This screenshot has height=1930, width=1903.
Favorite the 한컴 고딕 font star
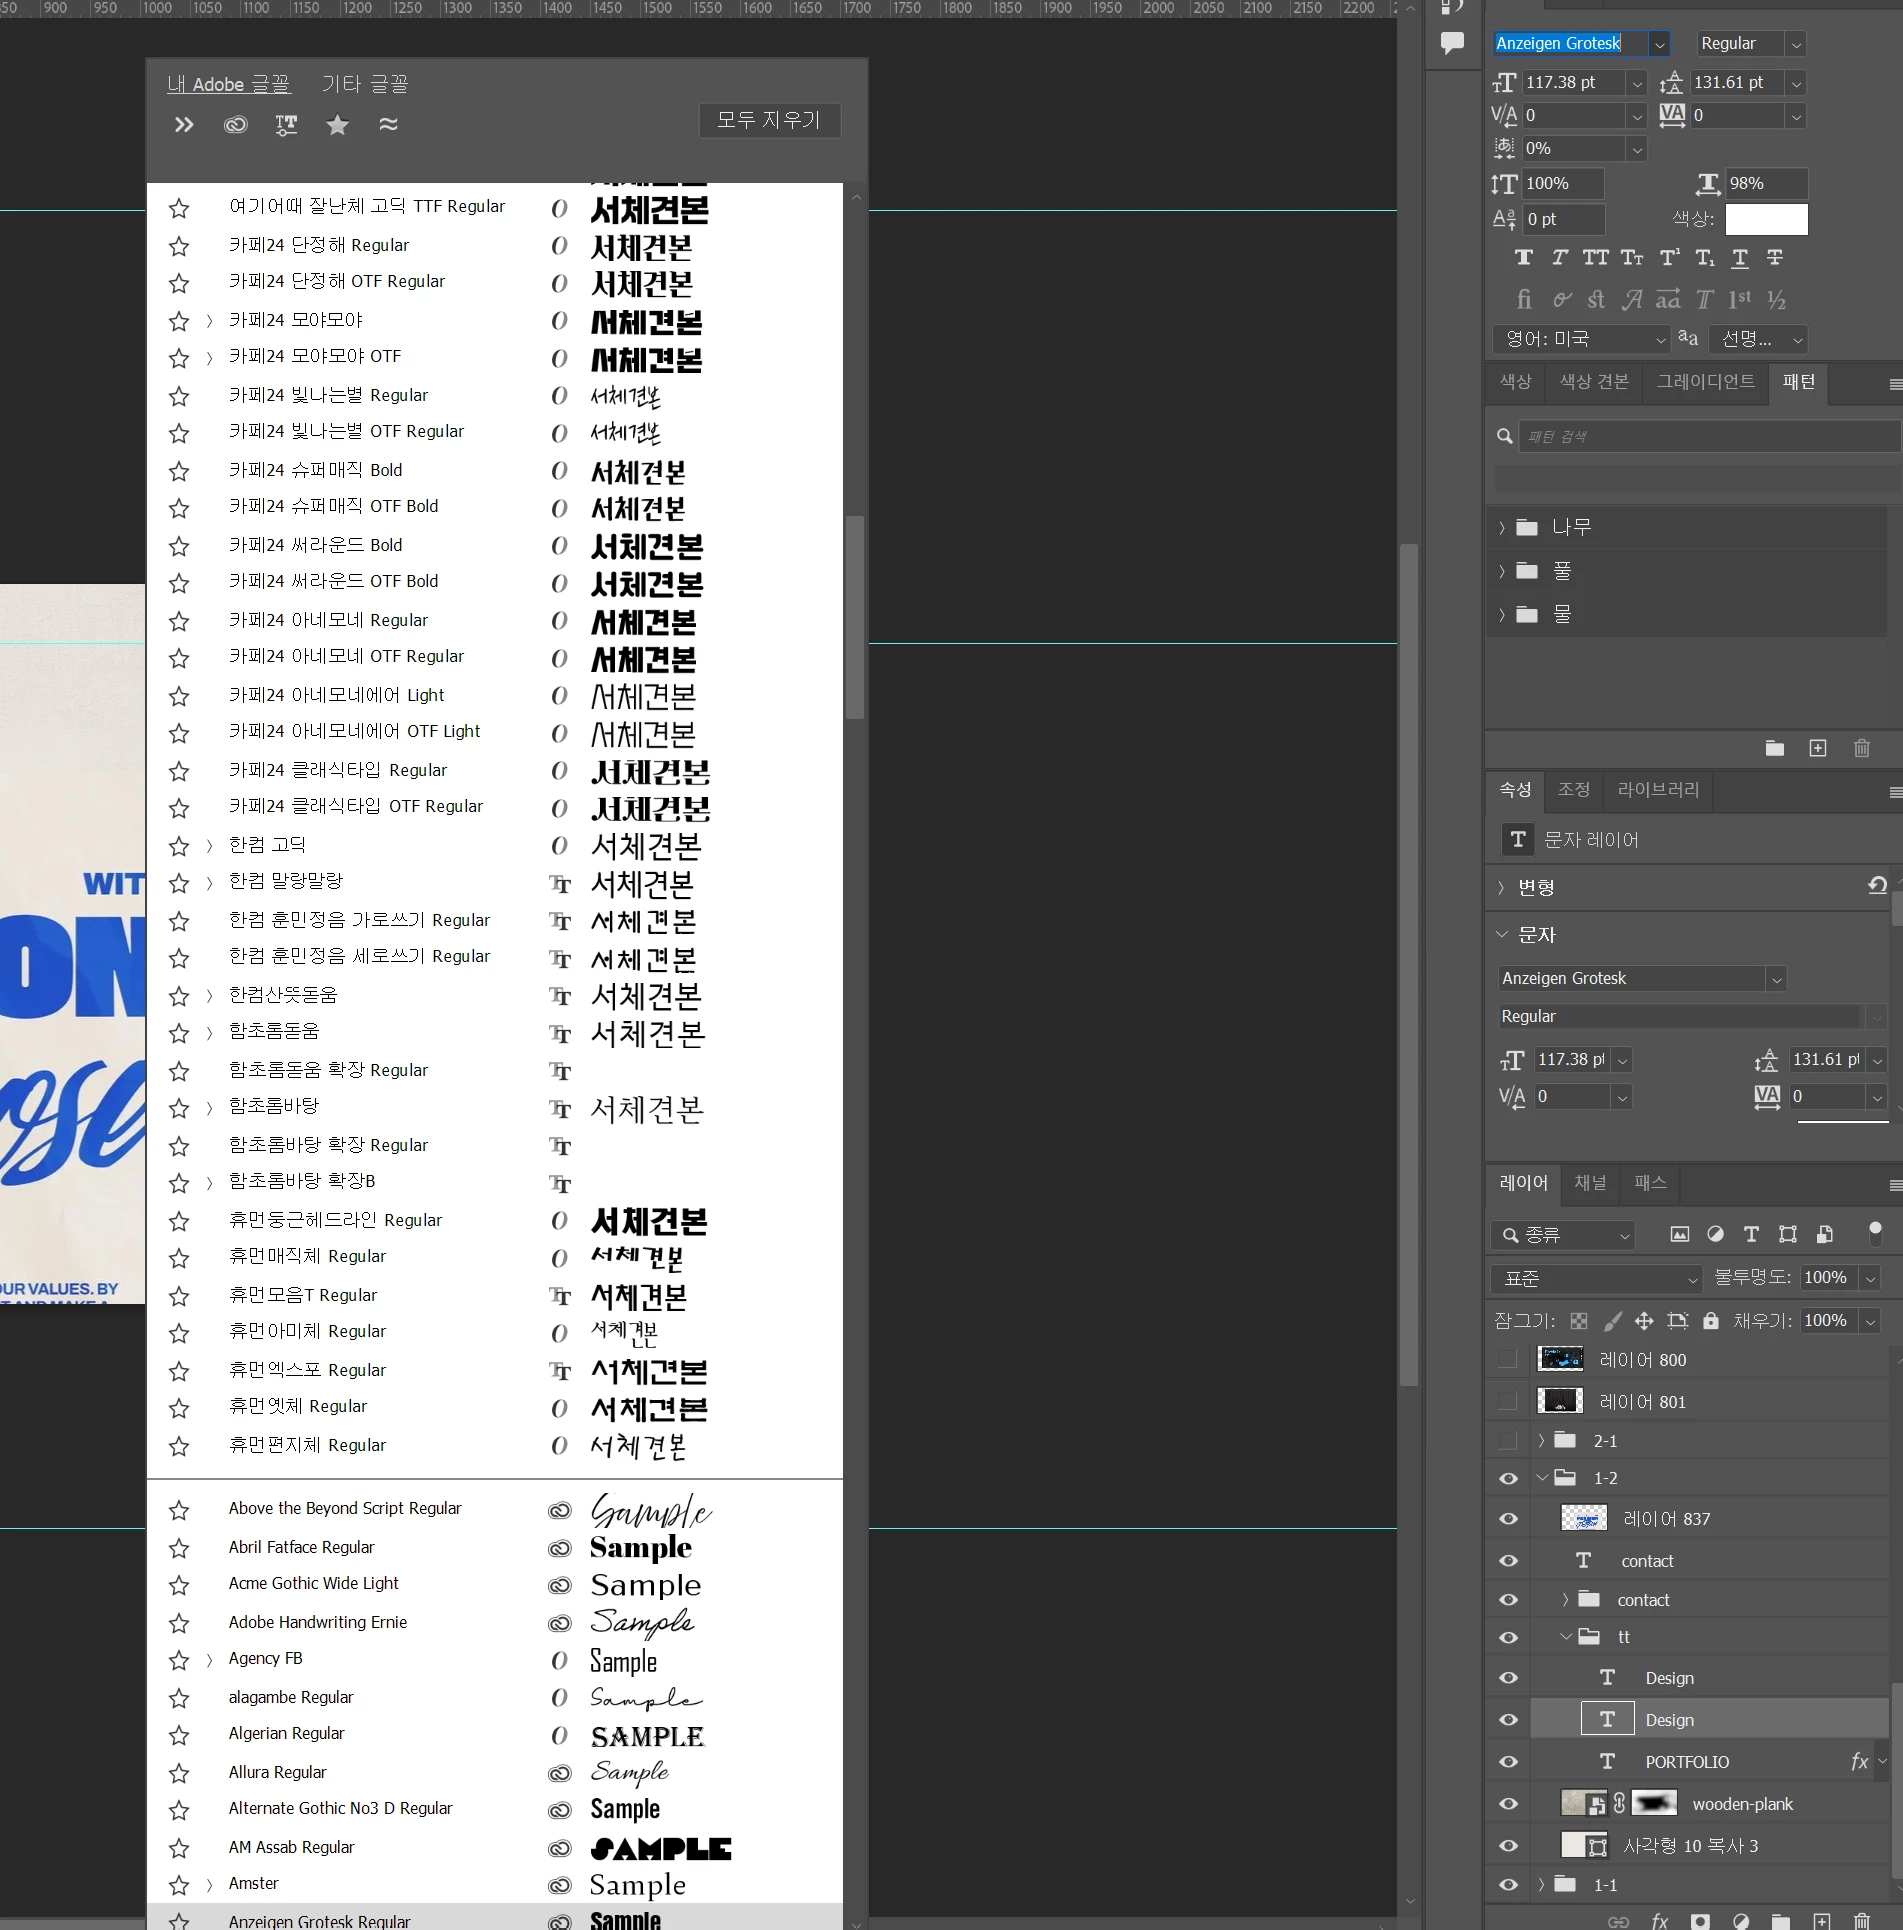pos(179,847)
